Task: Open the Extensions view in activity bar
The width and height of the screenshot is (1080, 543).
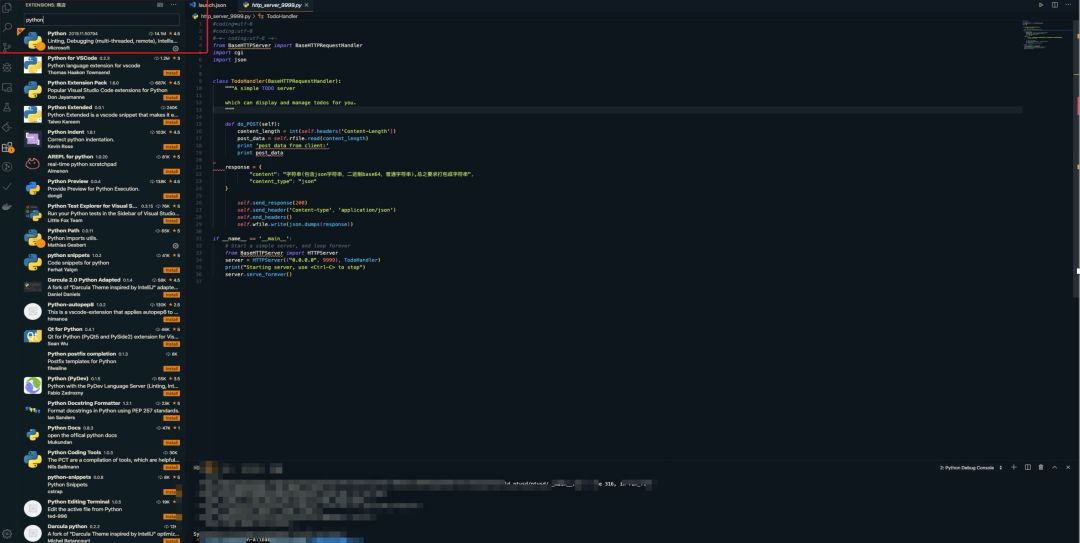Action: pyautogui.click(x=8, y=147)
